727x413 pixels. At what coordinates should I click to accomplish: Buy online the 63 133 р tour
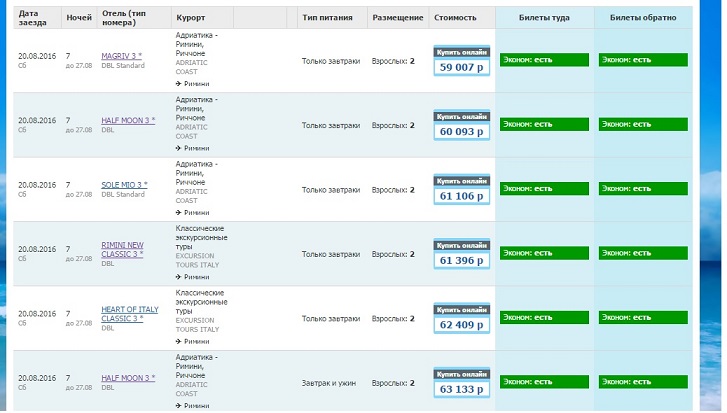[461, 383]
